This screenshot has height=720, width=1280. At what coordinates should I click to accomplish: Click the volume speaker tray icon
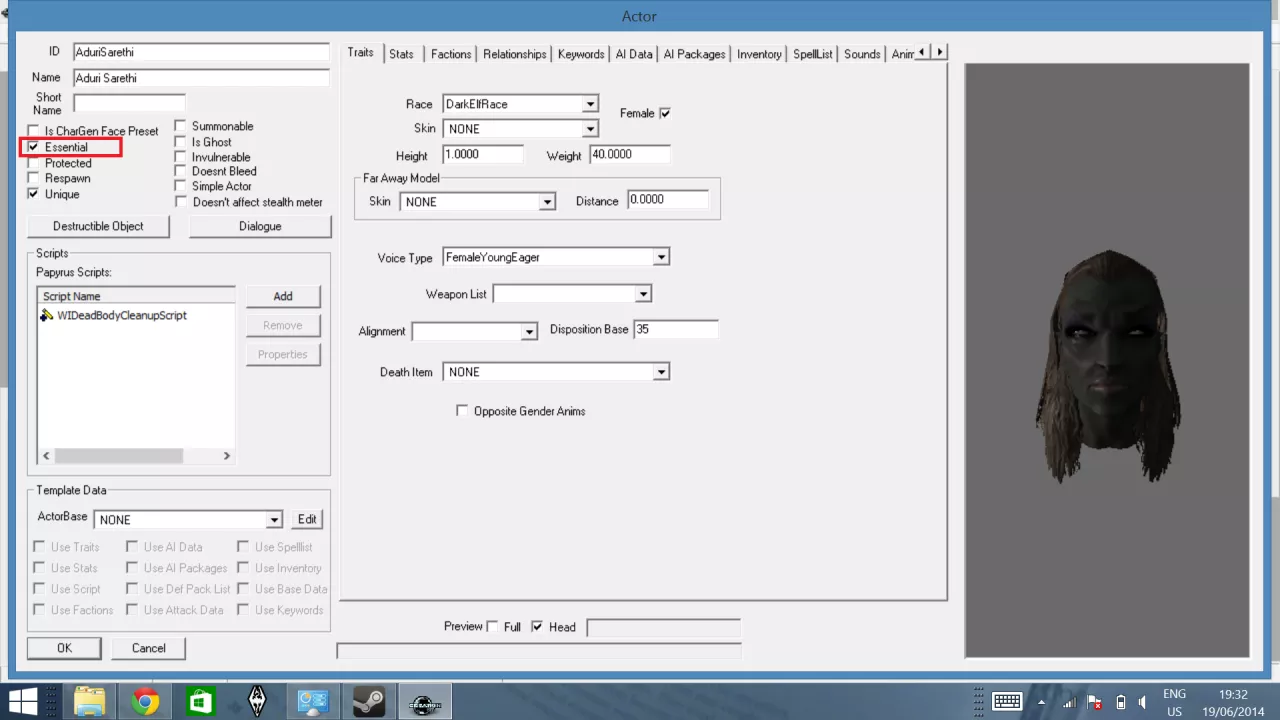click(1145, 702)
